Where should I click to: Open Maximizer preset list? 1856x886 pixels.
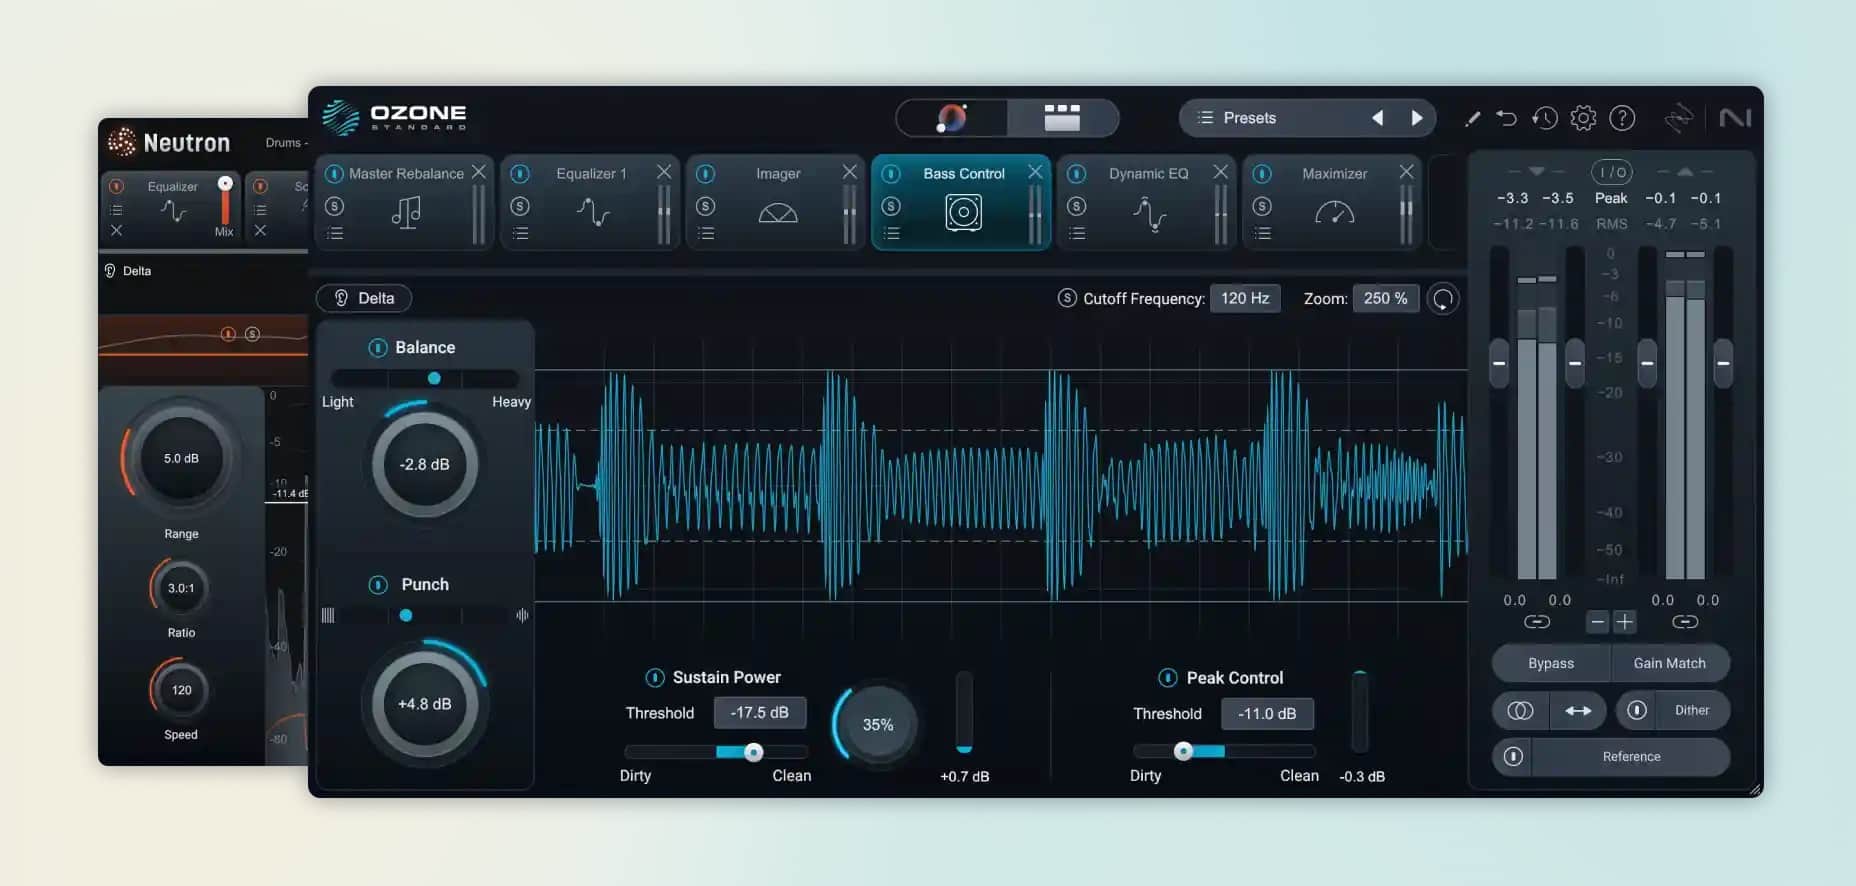pyautogui.click(x=1262, y=234)
